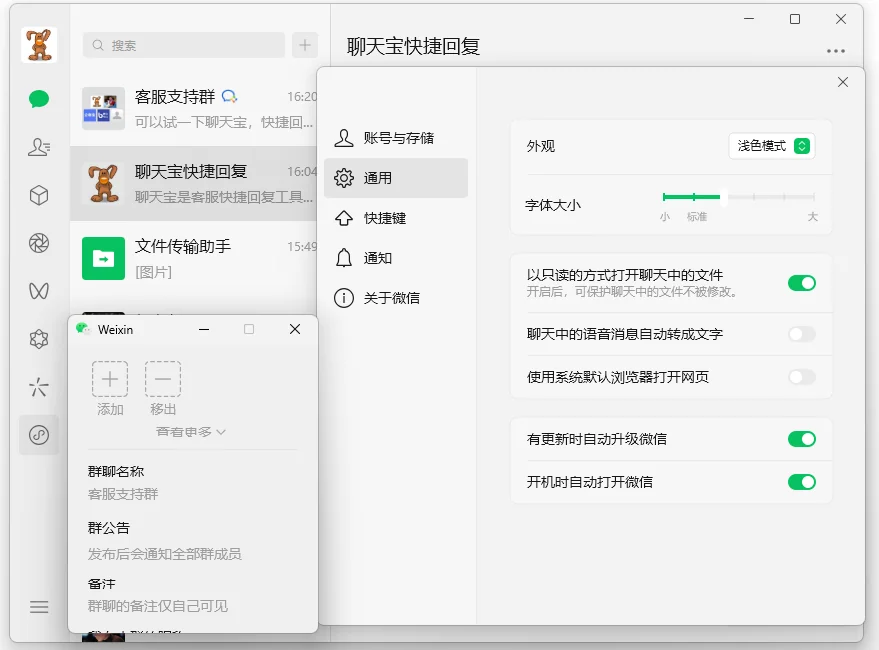Open Moments aperture icon in sidebar

[x=39, y=243]
